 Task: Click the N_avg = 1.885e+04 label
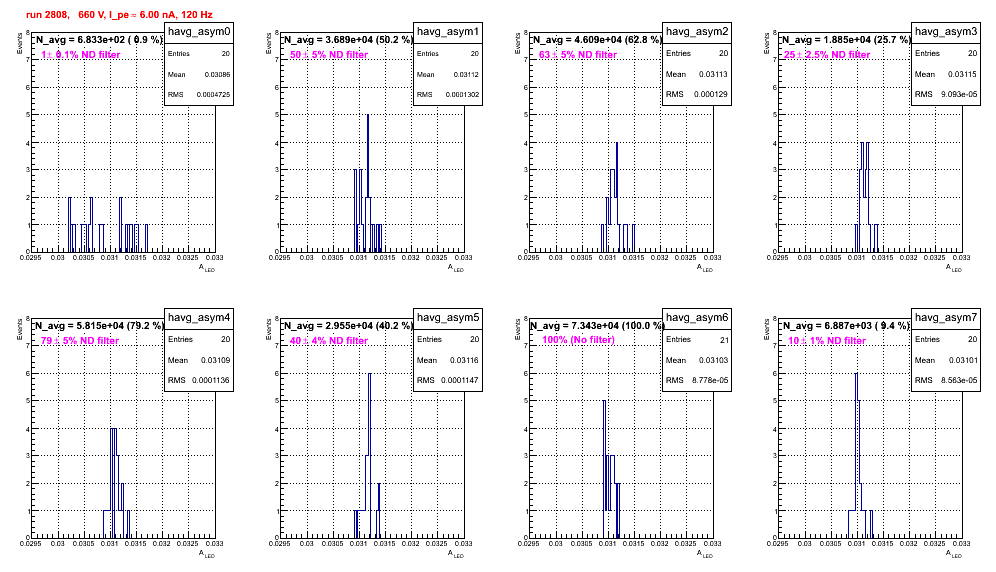pos(846,39)
